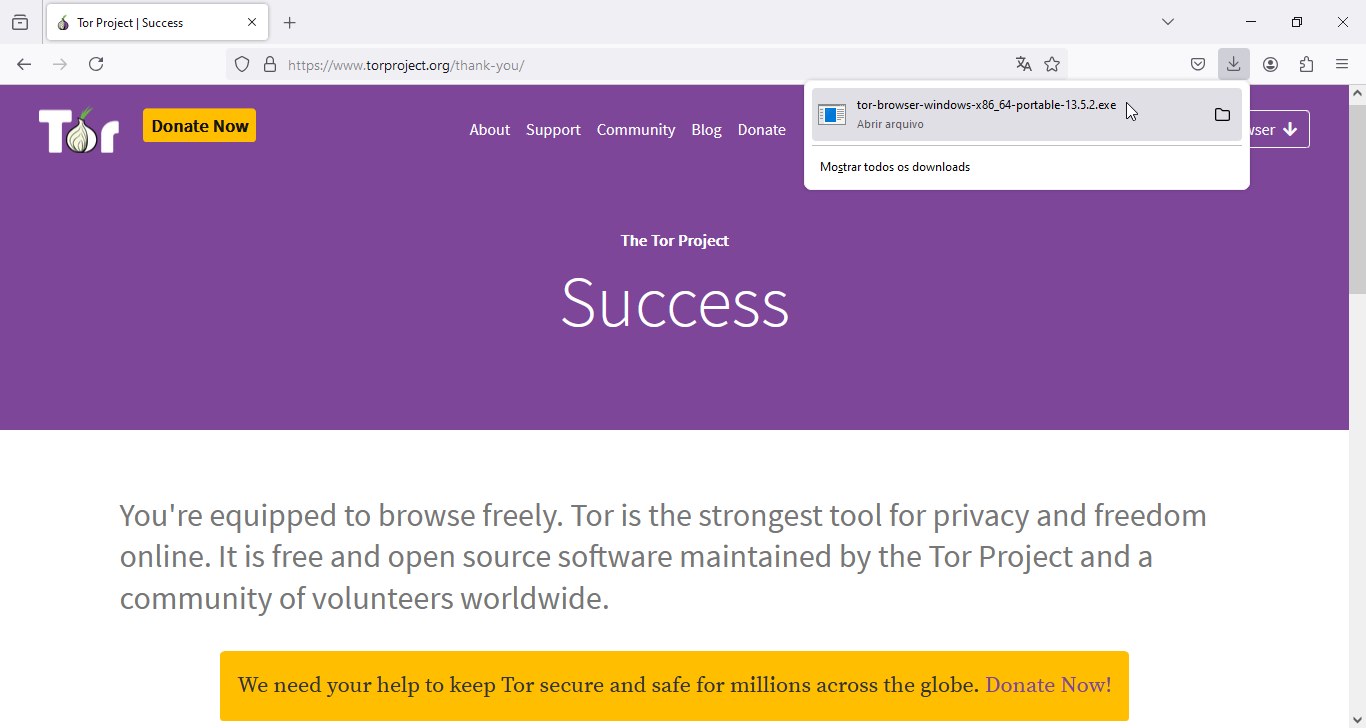The image size is (1366, 728).
Task: Follow the Donate Now! banner link
Action: tap(1048, 685)
